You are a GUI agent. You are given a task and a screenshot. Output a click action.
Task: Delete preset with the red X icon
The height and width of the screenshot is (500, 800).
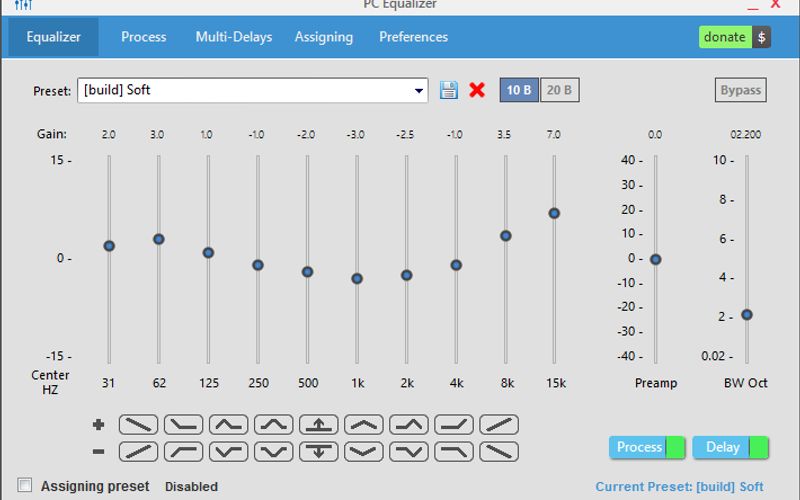coord(477,90)
